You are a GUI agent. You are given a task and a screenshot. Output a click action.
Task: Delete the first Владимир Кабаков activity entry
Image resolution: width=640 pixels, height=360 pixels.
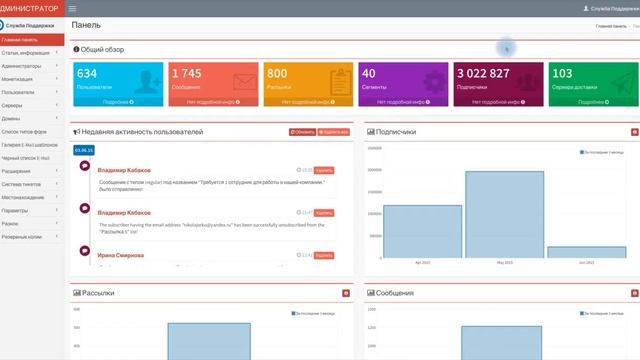click(324, 170)
